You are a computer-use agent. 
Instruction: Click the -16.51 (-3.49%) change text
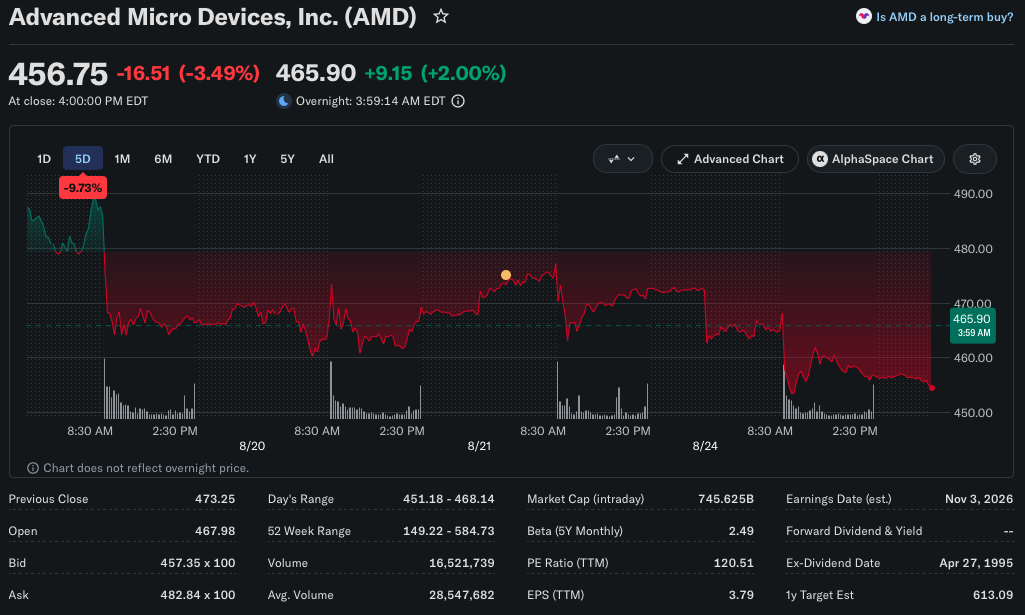coord(188,73)
